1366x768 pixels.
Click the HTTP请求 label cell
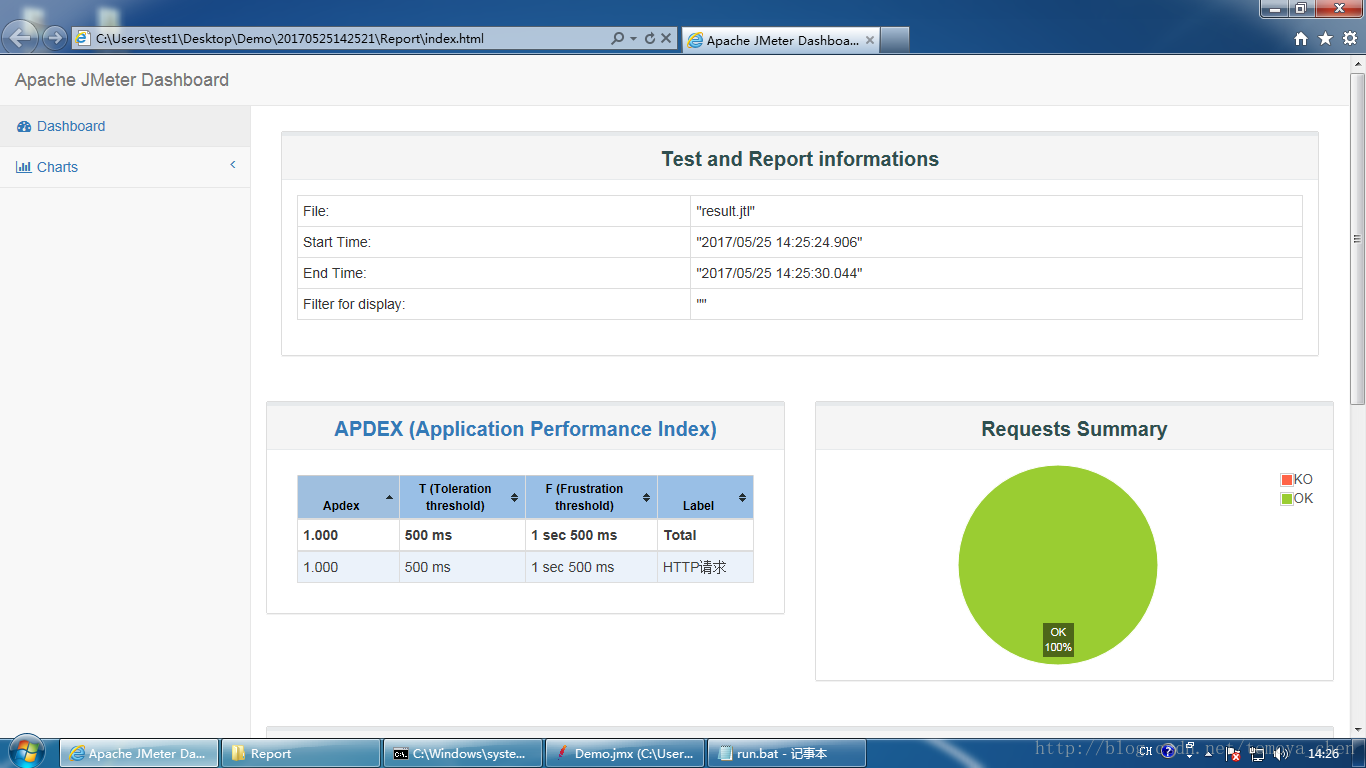tap(705, 567)
